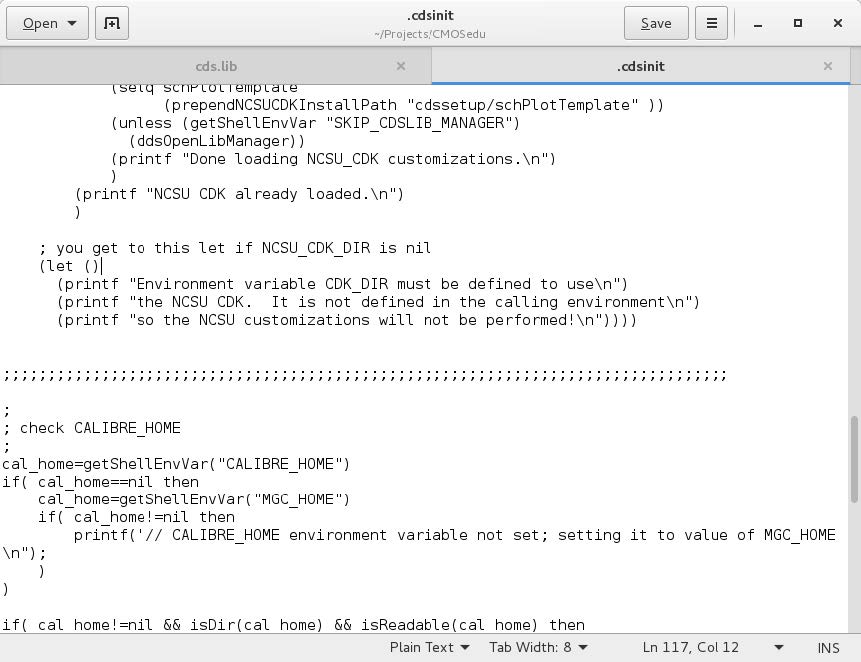Click the 'so the NCSU customizations will not' line
The image size is (861, 662).
(346, 320)
